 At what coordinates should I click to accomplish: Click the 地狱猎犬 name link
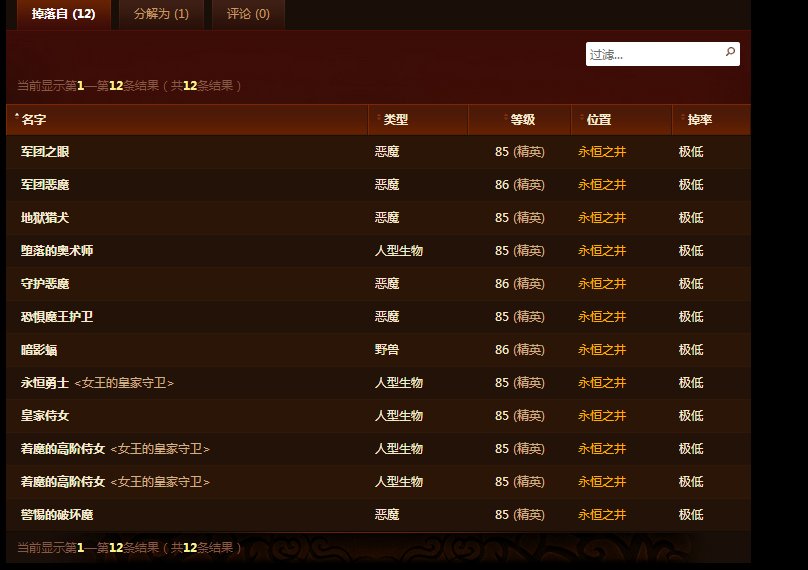(x=45, y=218)
